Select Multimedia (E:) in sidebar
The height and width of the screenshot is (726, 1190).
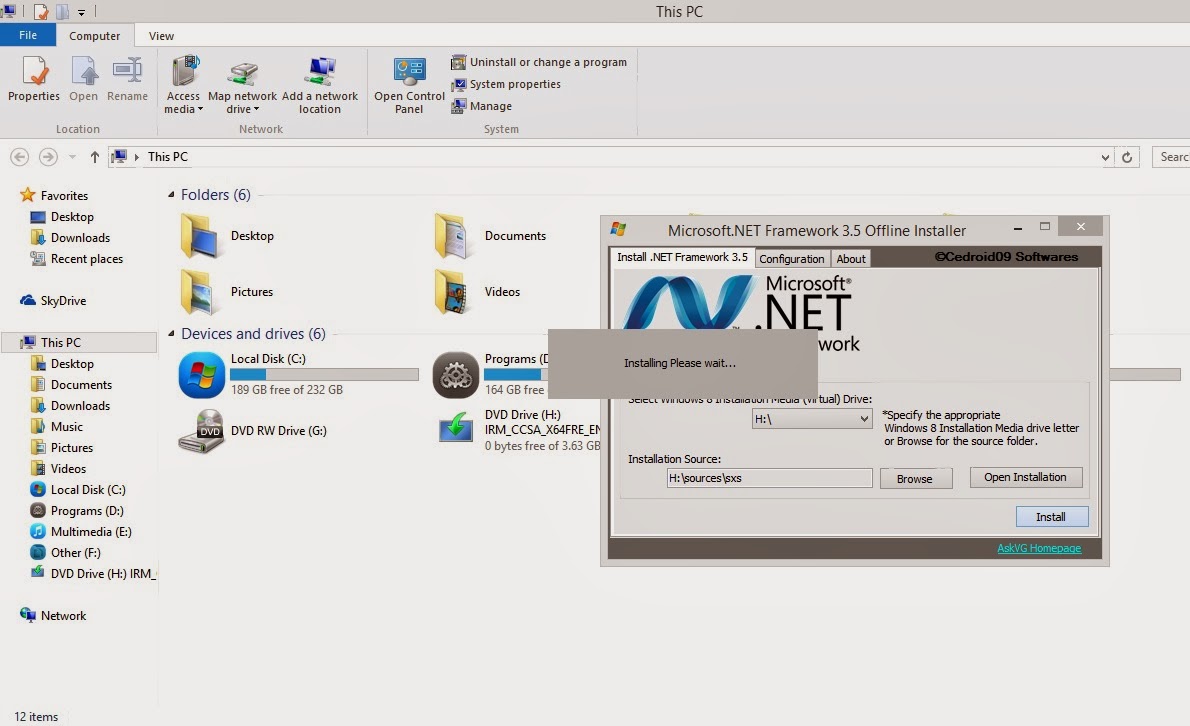click(81, 532)
